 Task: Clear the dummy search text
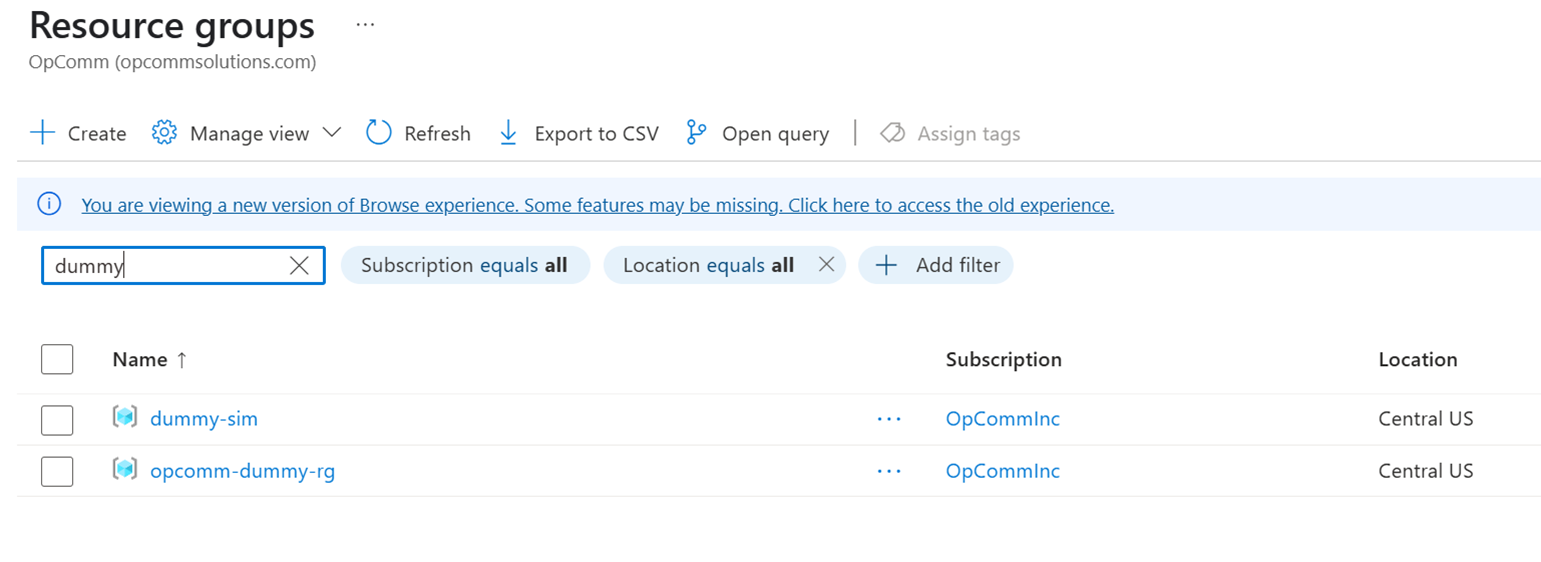click(x=299, y=265)
